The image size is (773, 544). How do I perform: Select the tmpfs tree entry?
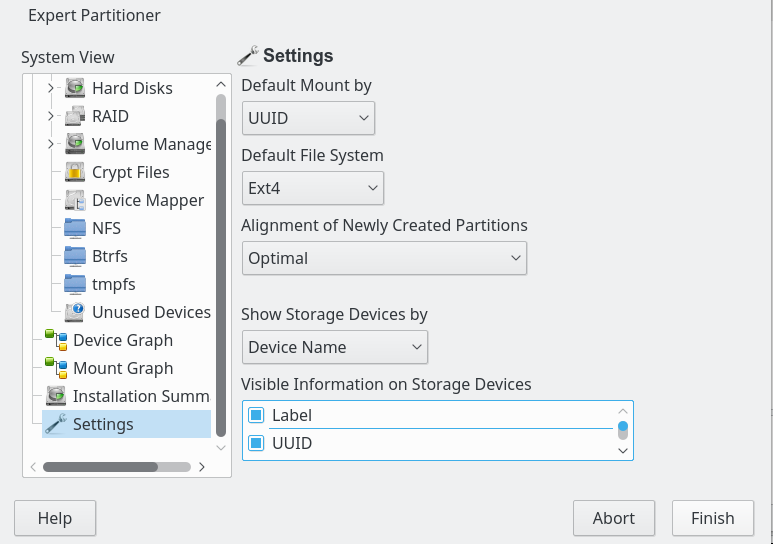(113, 285)
